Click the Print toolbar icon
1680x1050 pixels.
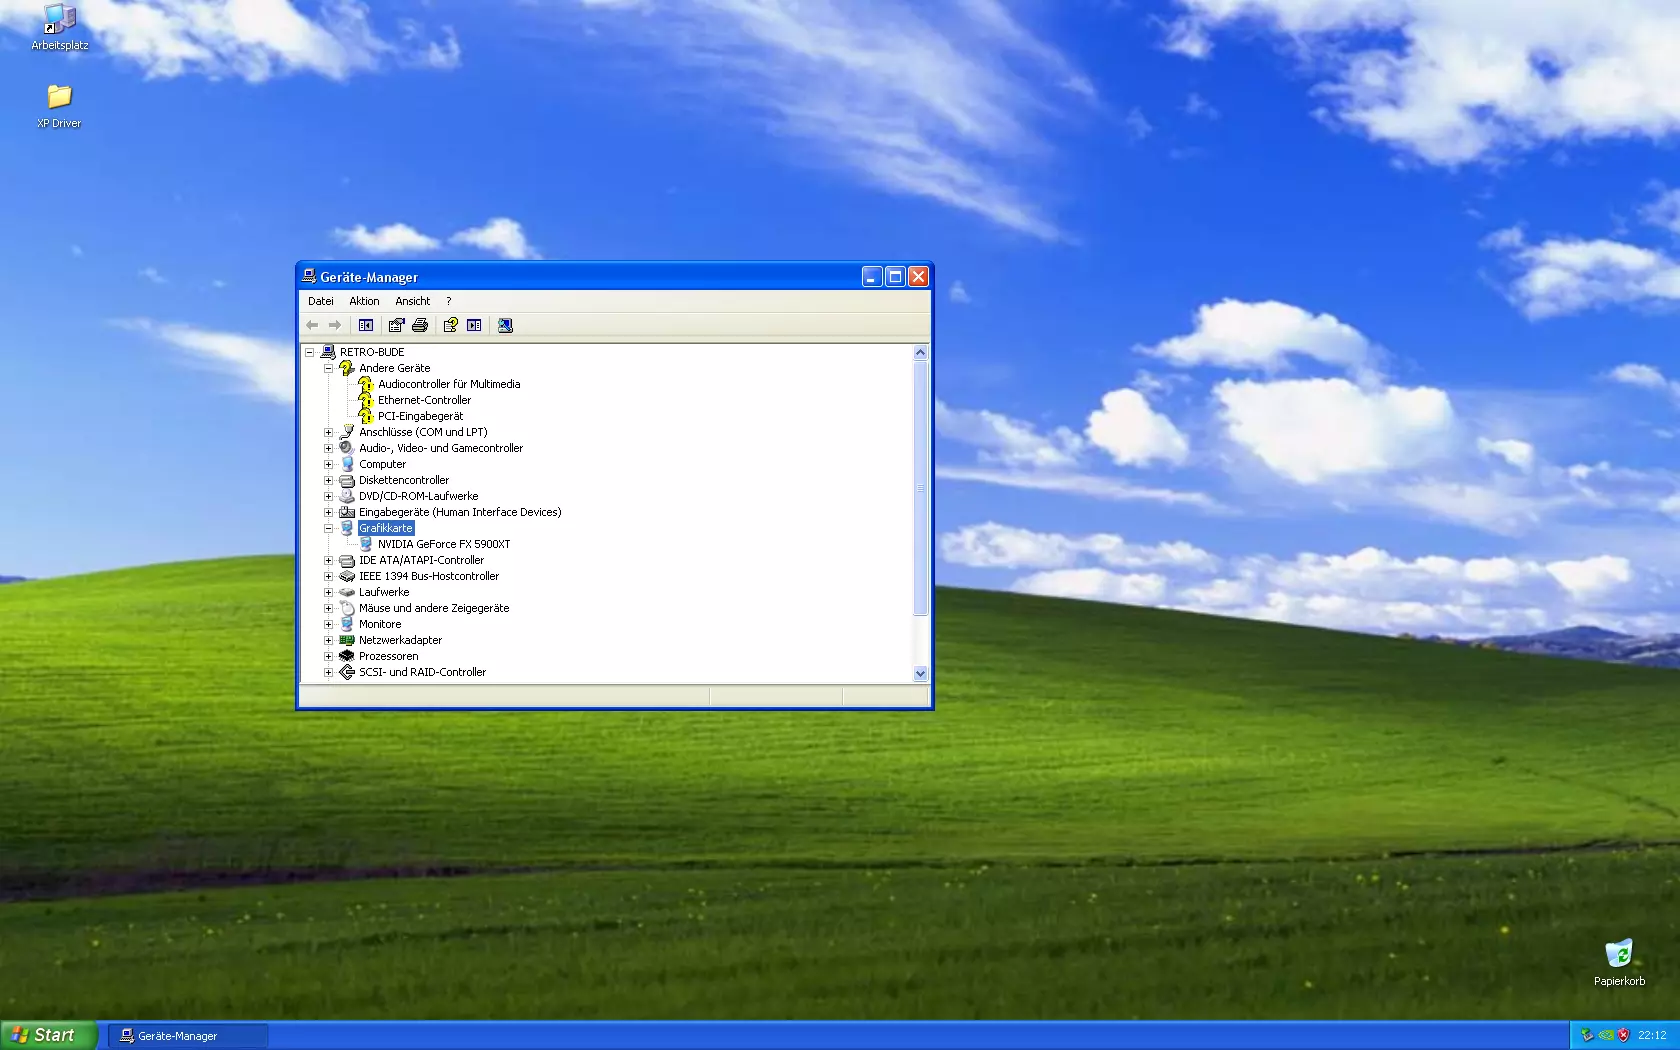point(420,325)
